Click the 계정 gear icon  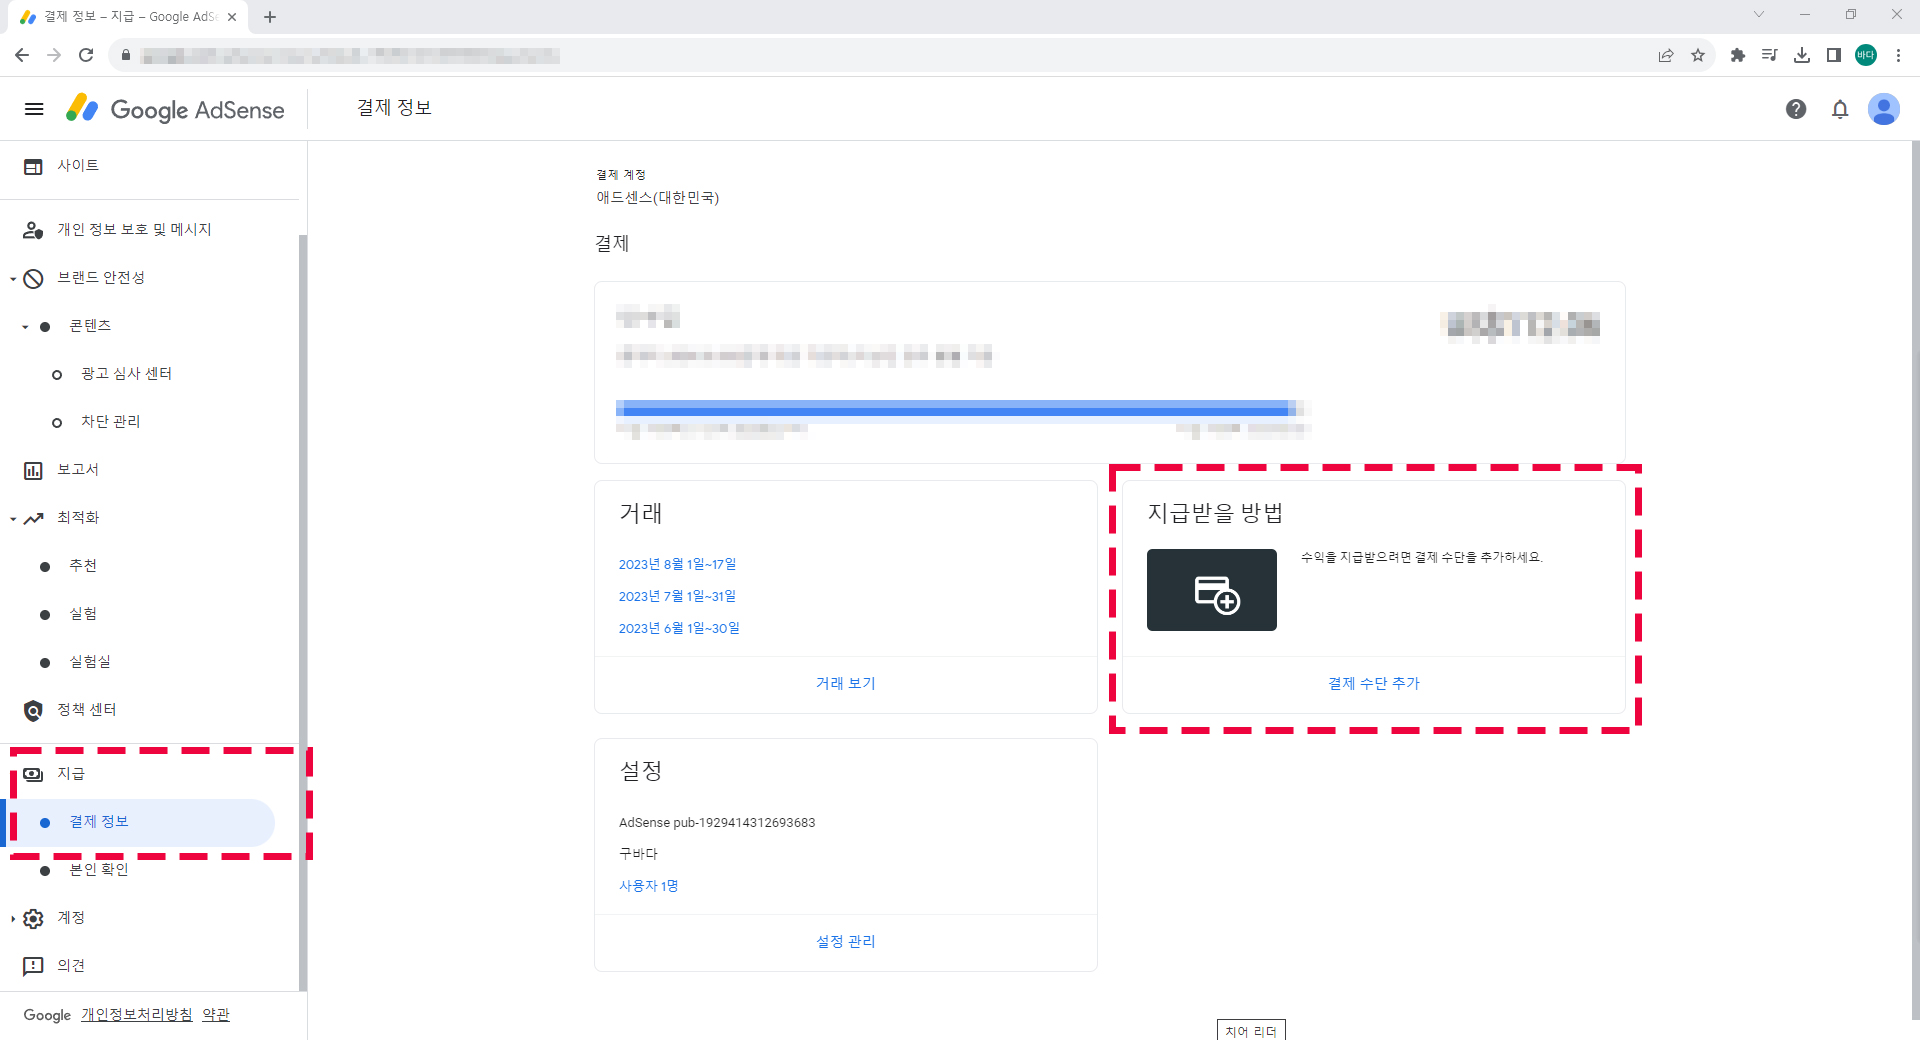click(x=33, y=918)
